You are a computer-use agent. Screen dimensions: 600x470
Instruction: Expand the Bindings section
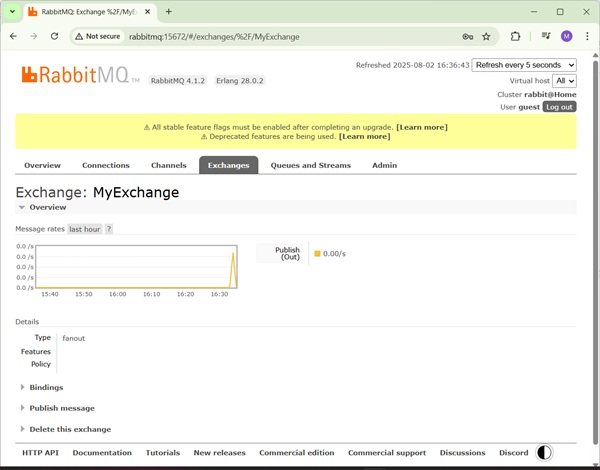tap(46, 387)
